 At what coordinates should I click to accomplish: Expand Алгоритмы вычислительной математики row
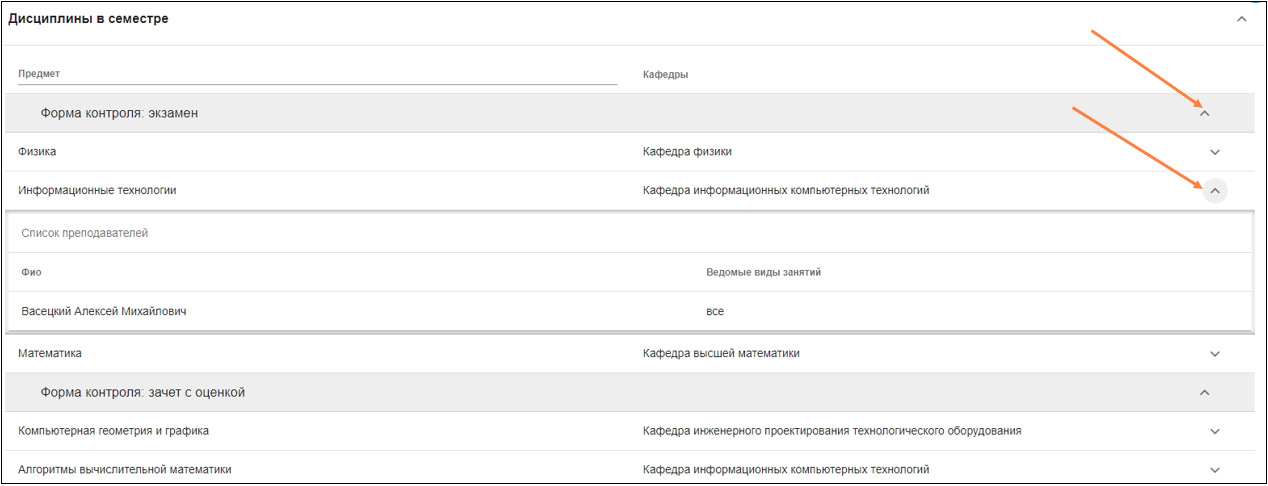click(1215, 470)
